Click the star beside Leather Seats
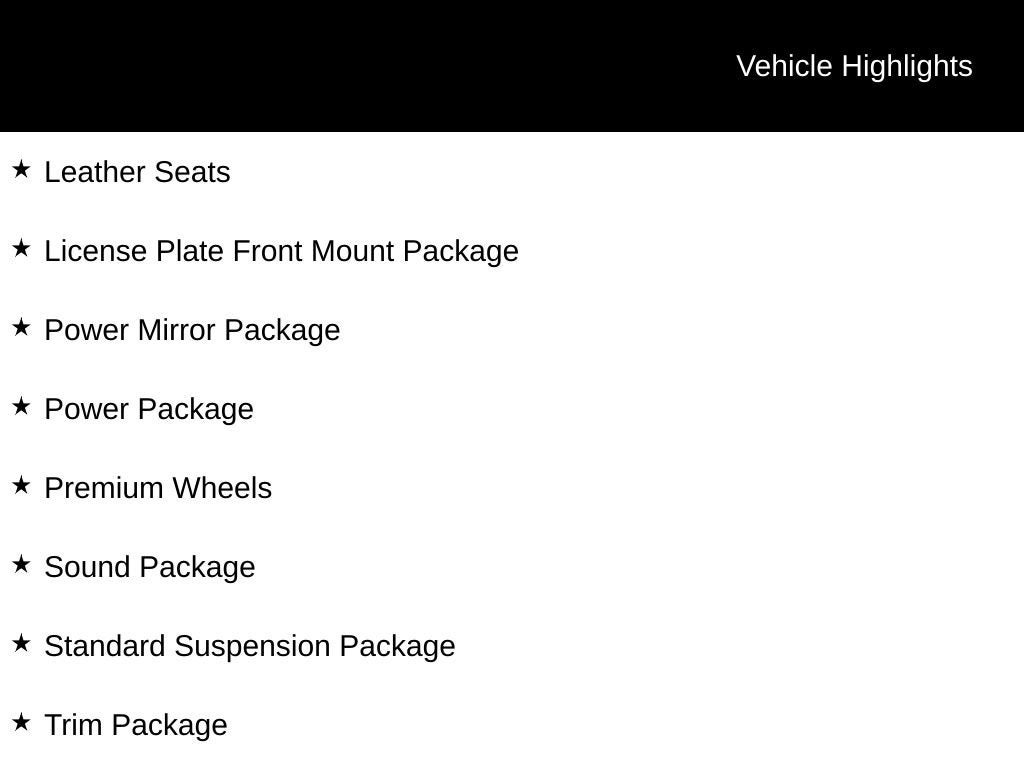The image size is (1024, 768). click(21, 169)
